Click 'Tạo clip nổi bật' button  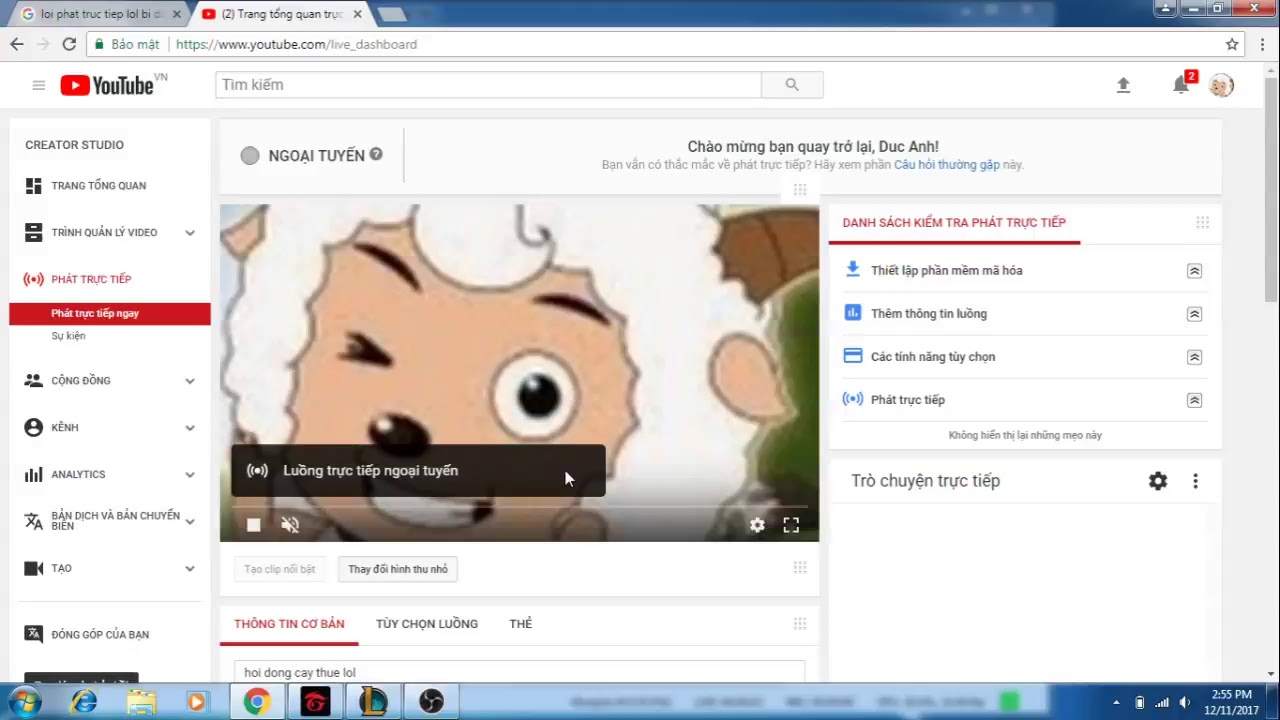tap(279, 569)
